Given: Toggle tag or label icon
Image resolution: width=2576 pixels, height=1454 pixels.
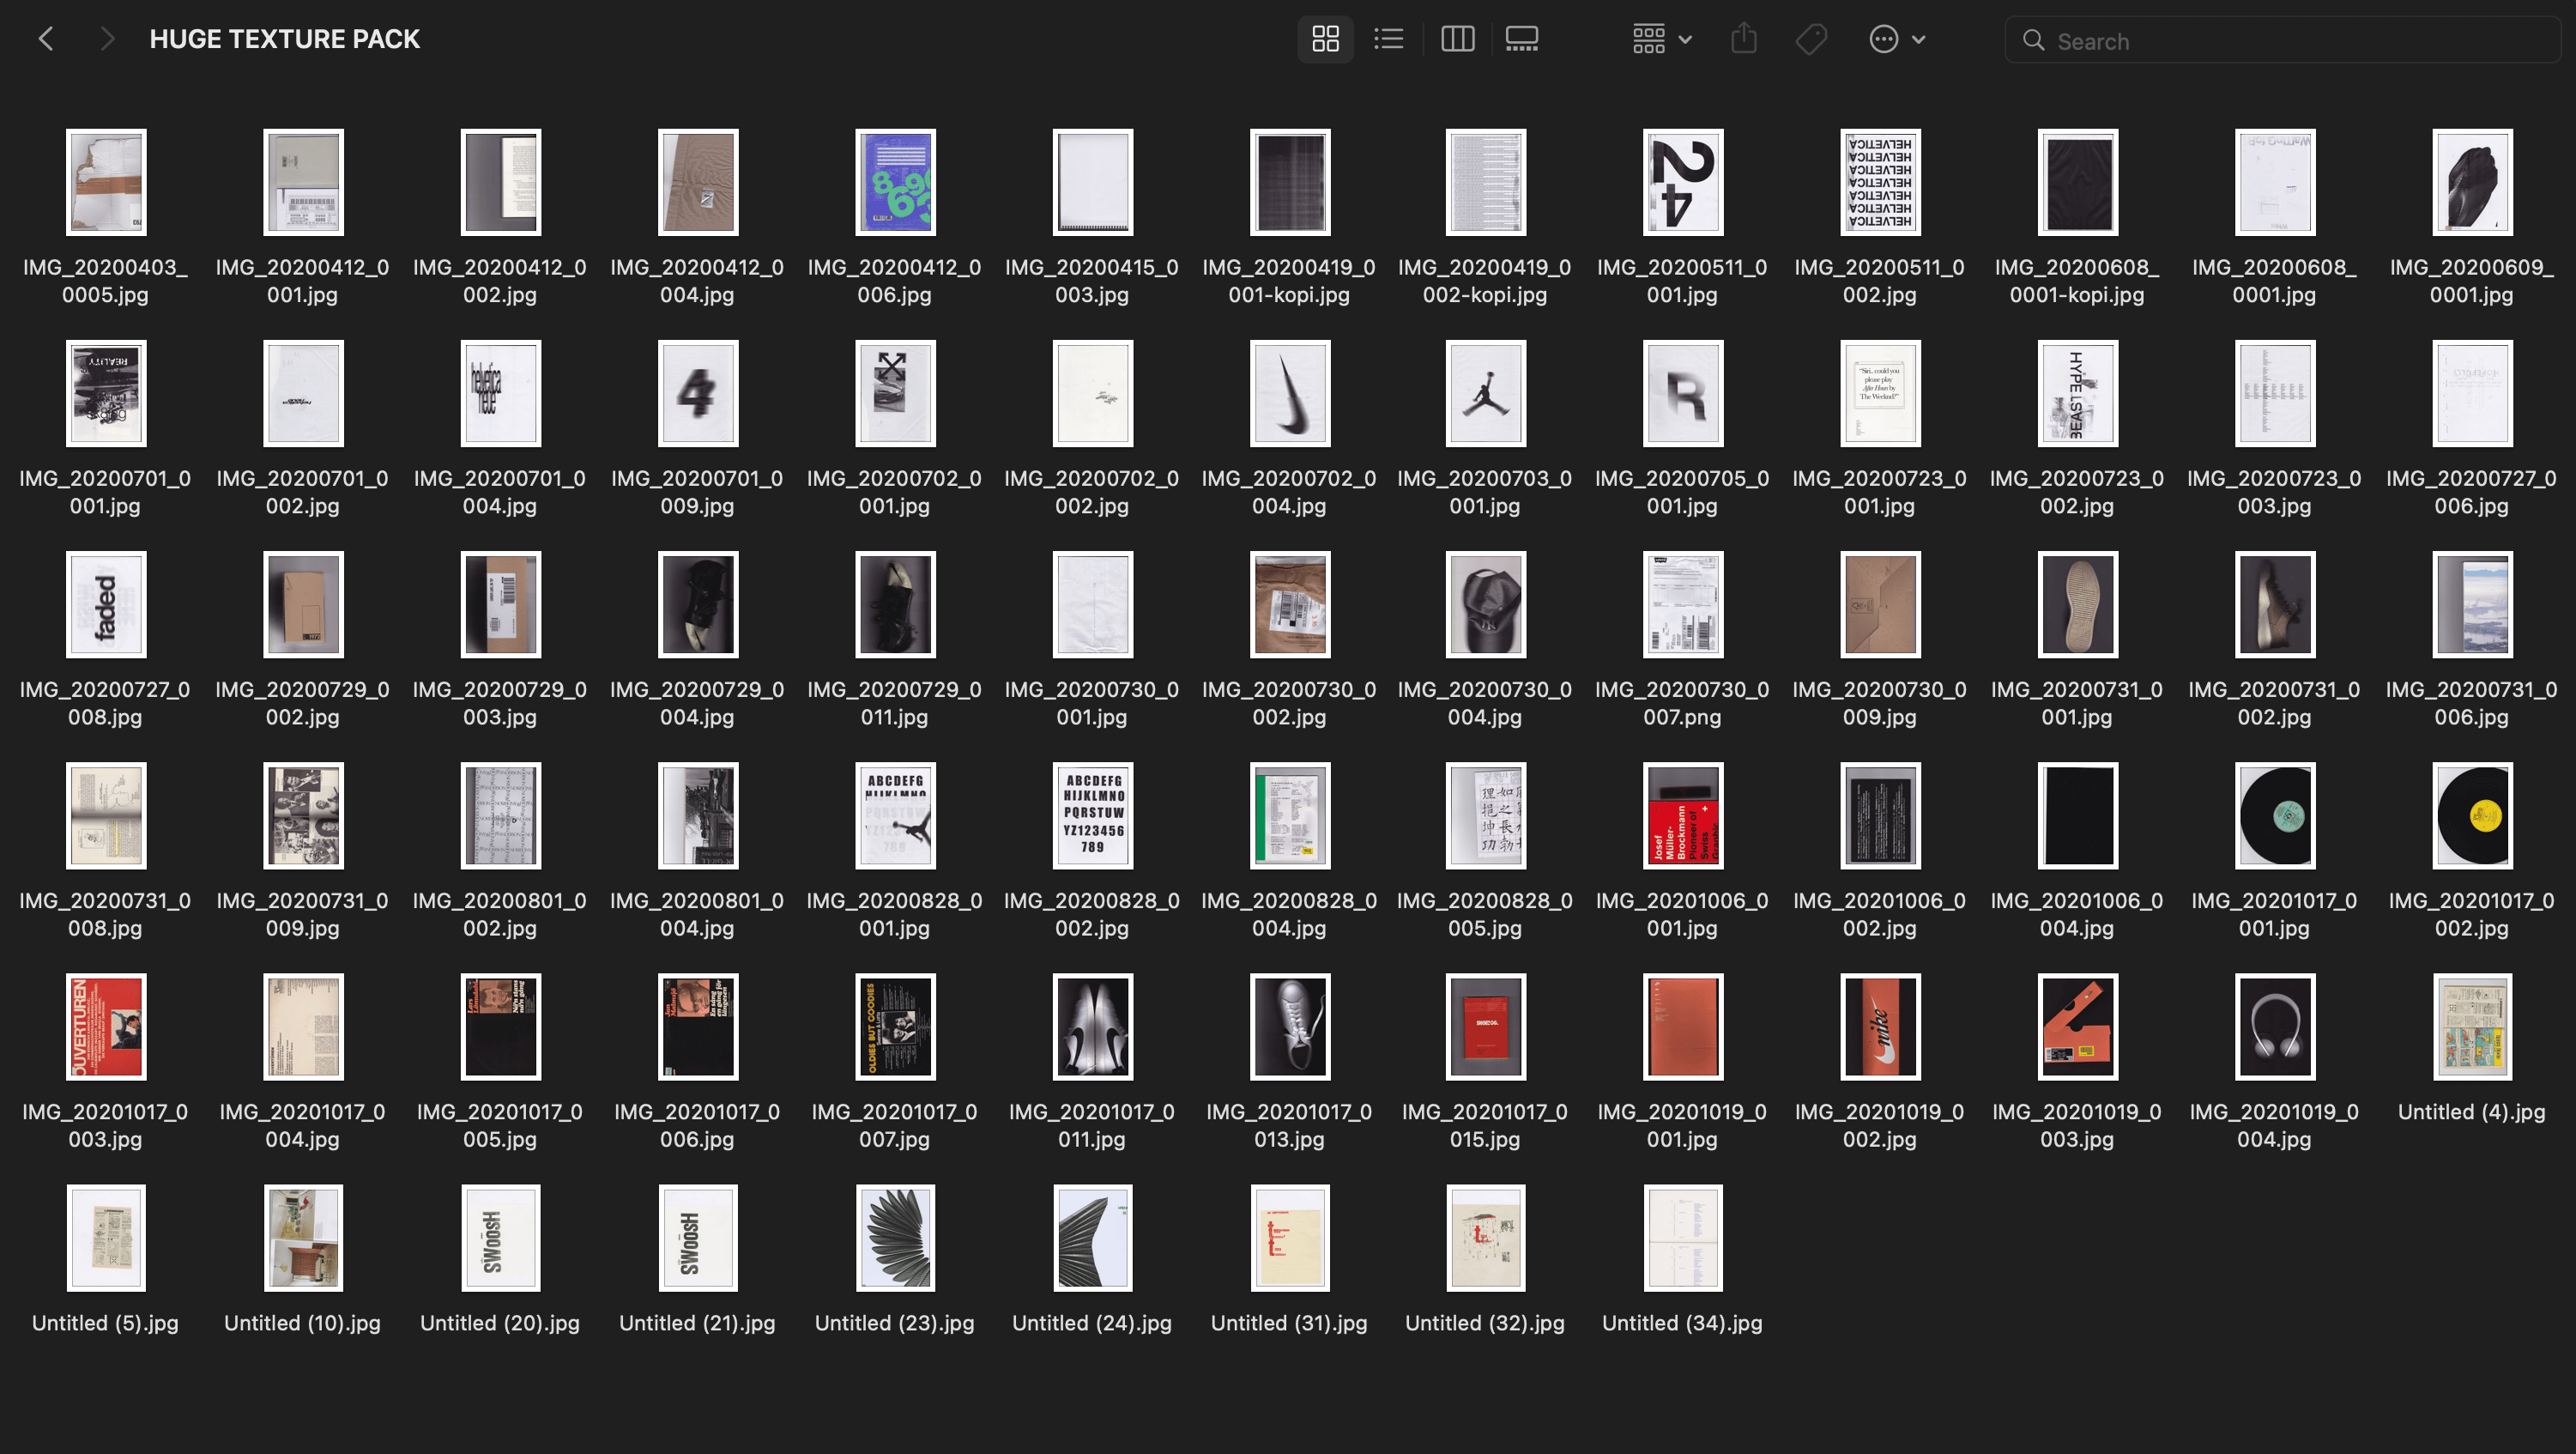Looking at the screenshot, I should (x=1811, y=39).
